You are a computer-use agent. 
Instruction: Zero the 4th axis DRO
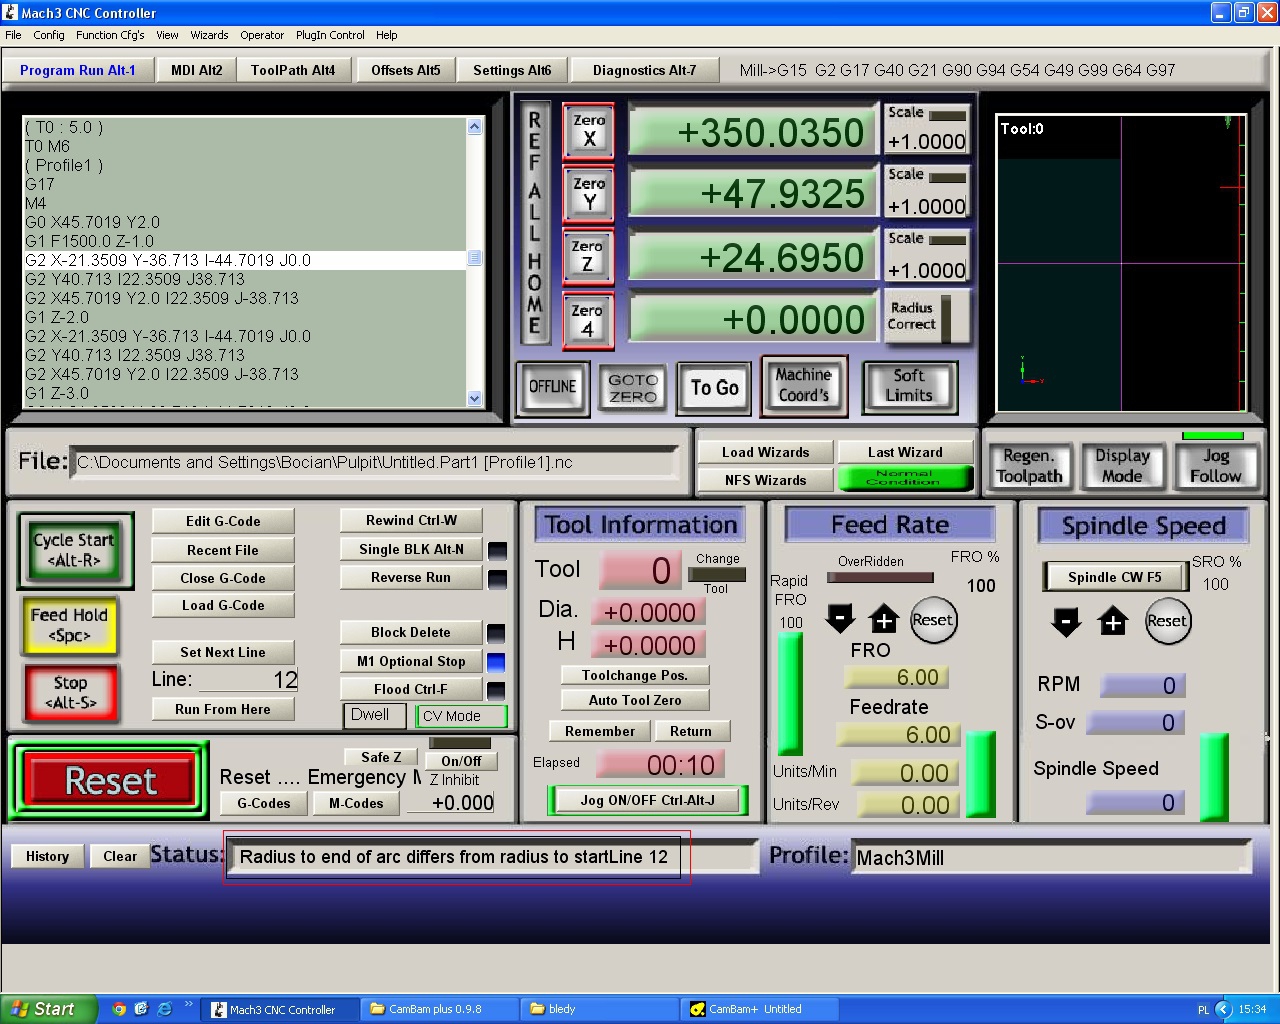pyautogui.click(x=588, y=320)
